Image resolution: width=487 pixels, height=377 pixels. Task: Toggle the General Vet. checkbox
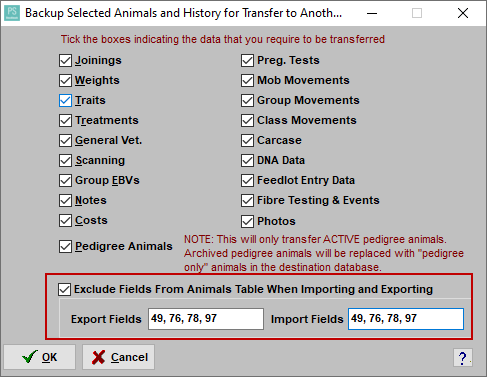(65, 141)
